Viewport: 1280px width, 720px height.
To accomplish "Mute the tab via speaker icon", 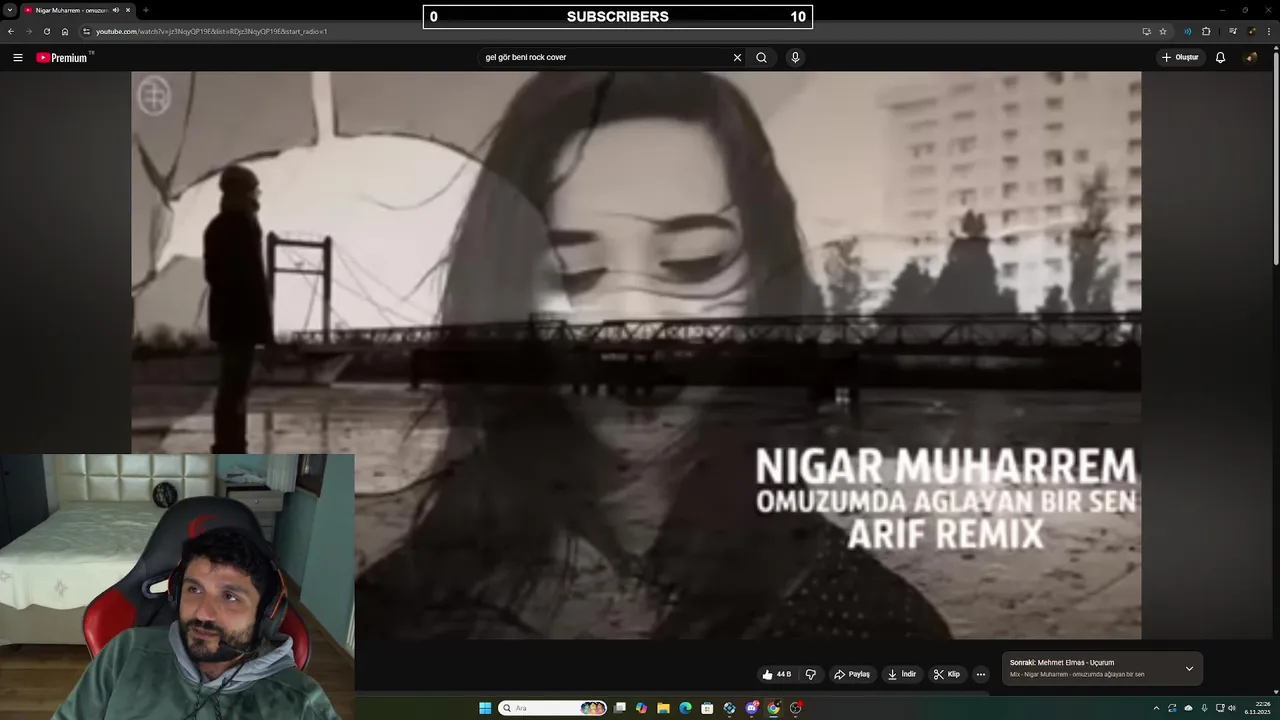I will click(x=116, y=10).
